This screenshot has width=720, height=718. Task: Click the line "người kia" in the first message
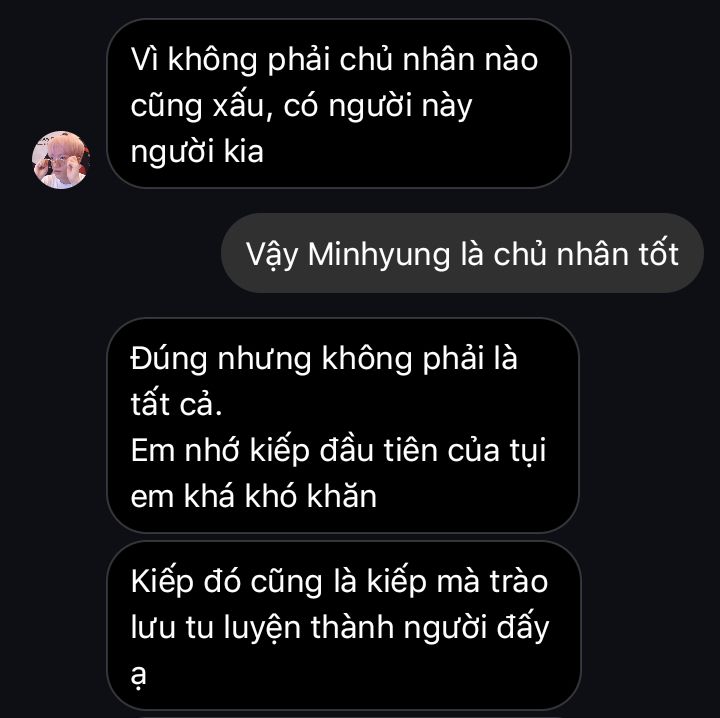197,151
